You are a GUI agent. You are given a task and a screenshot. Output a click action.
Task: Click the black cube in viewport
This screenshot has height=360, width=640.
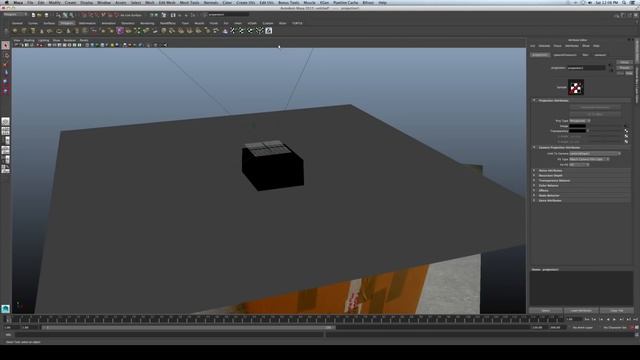(273, 165)
